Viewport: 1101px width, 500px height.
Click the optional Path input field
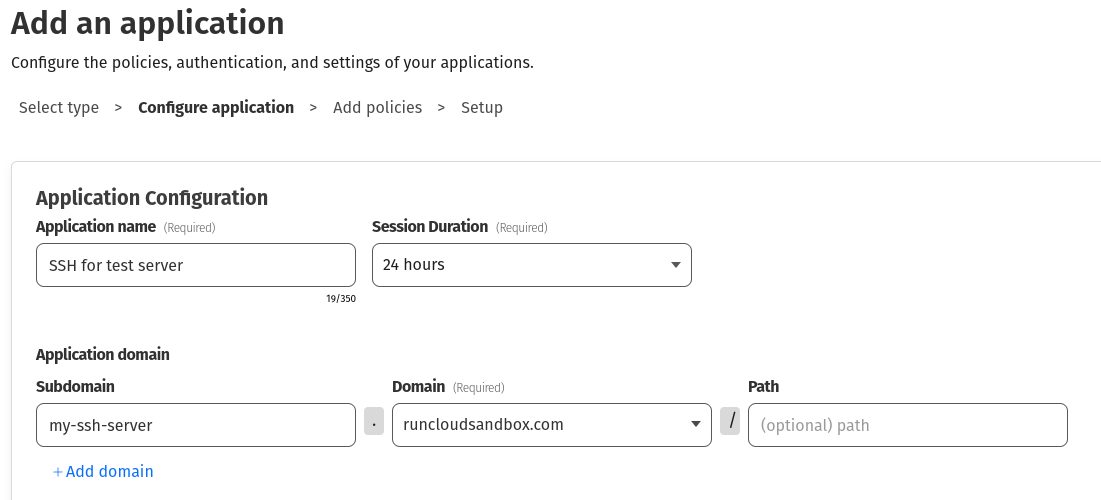908,425
